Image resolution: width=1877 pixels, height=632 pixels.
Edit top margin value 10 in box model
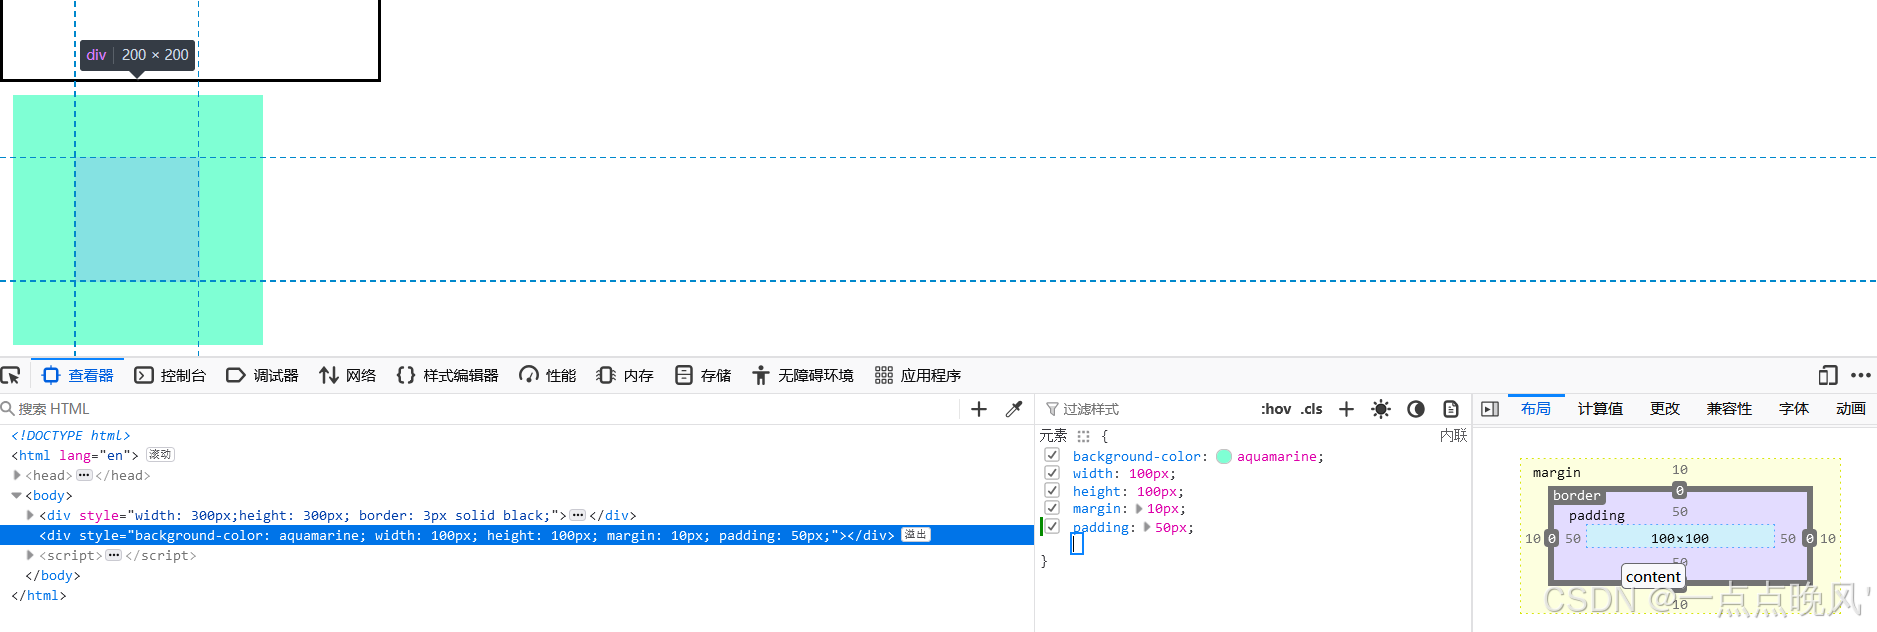(x=1680, y=470)
